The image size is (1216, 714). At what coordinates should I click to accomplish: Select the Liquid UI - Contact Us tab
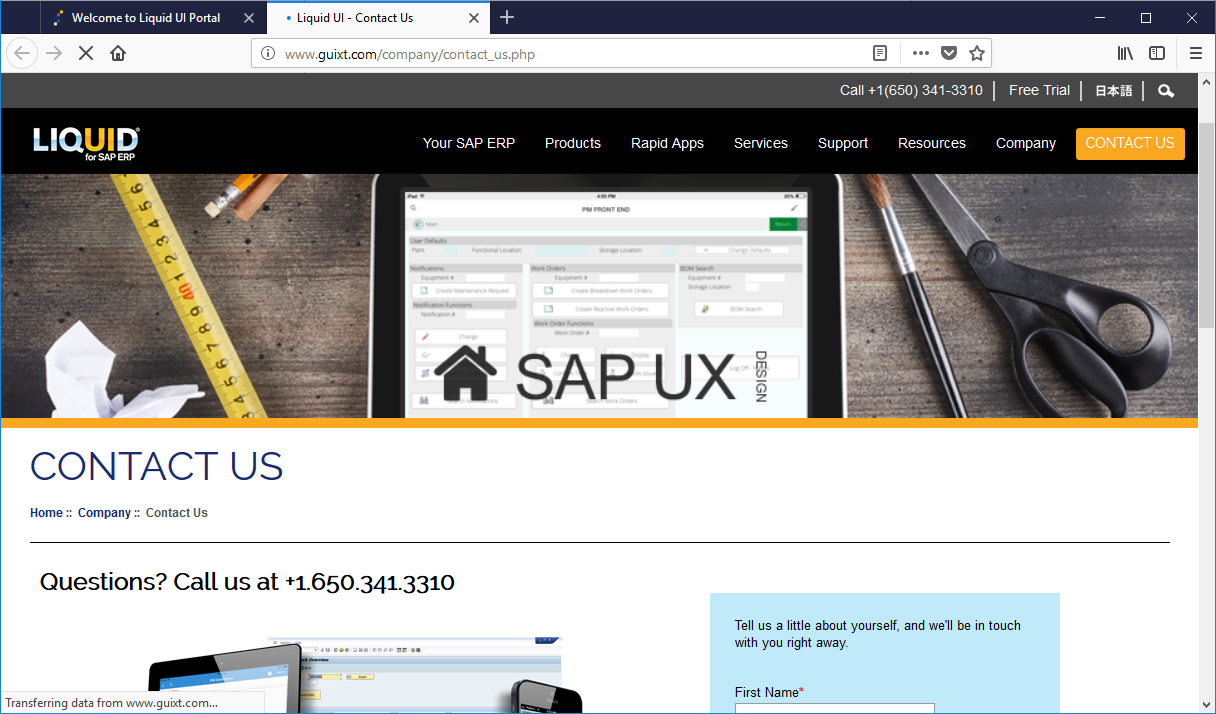[x=378, y=18]
